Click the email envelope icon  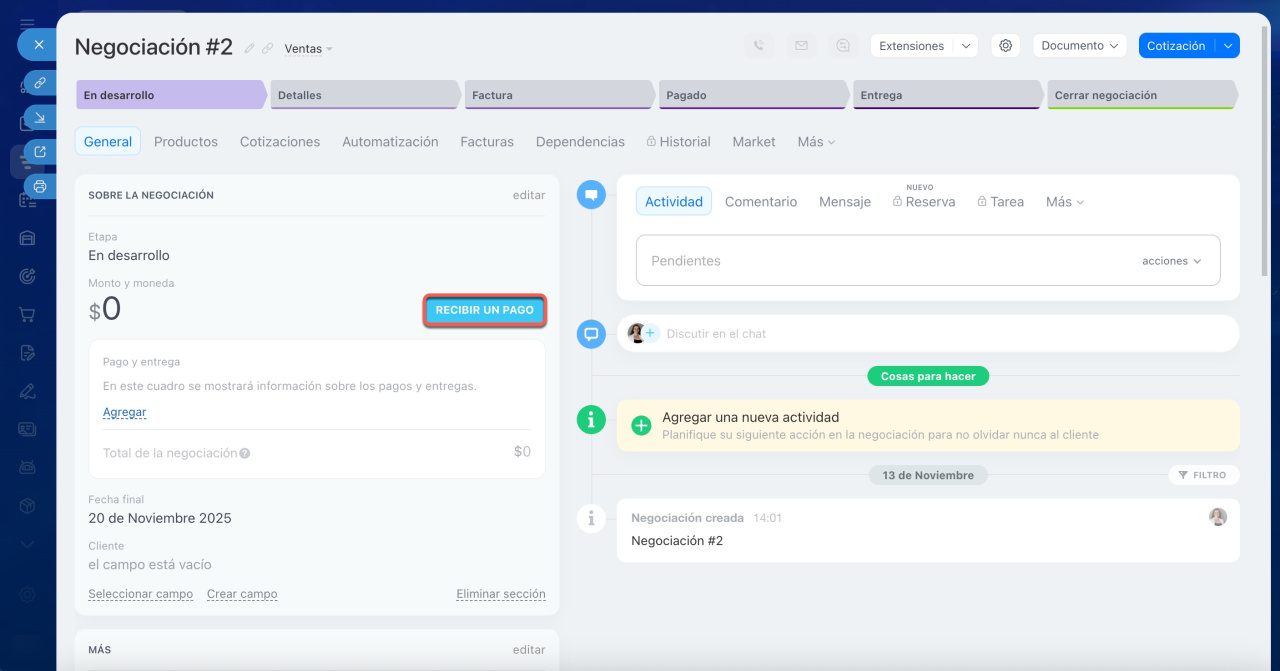coord(801,46)
